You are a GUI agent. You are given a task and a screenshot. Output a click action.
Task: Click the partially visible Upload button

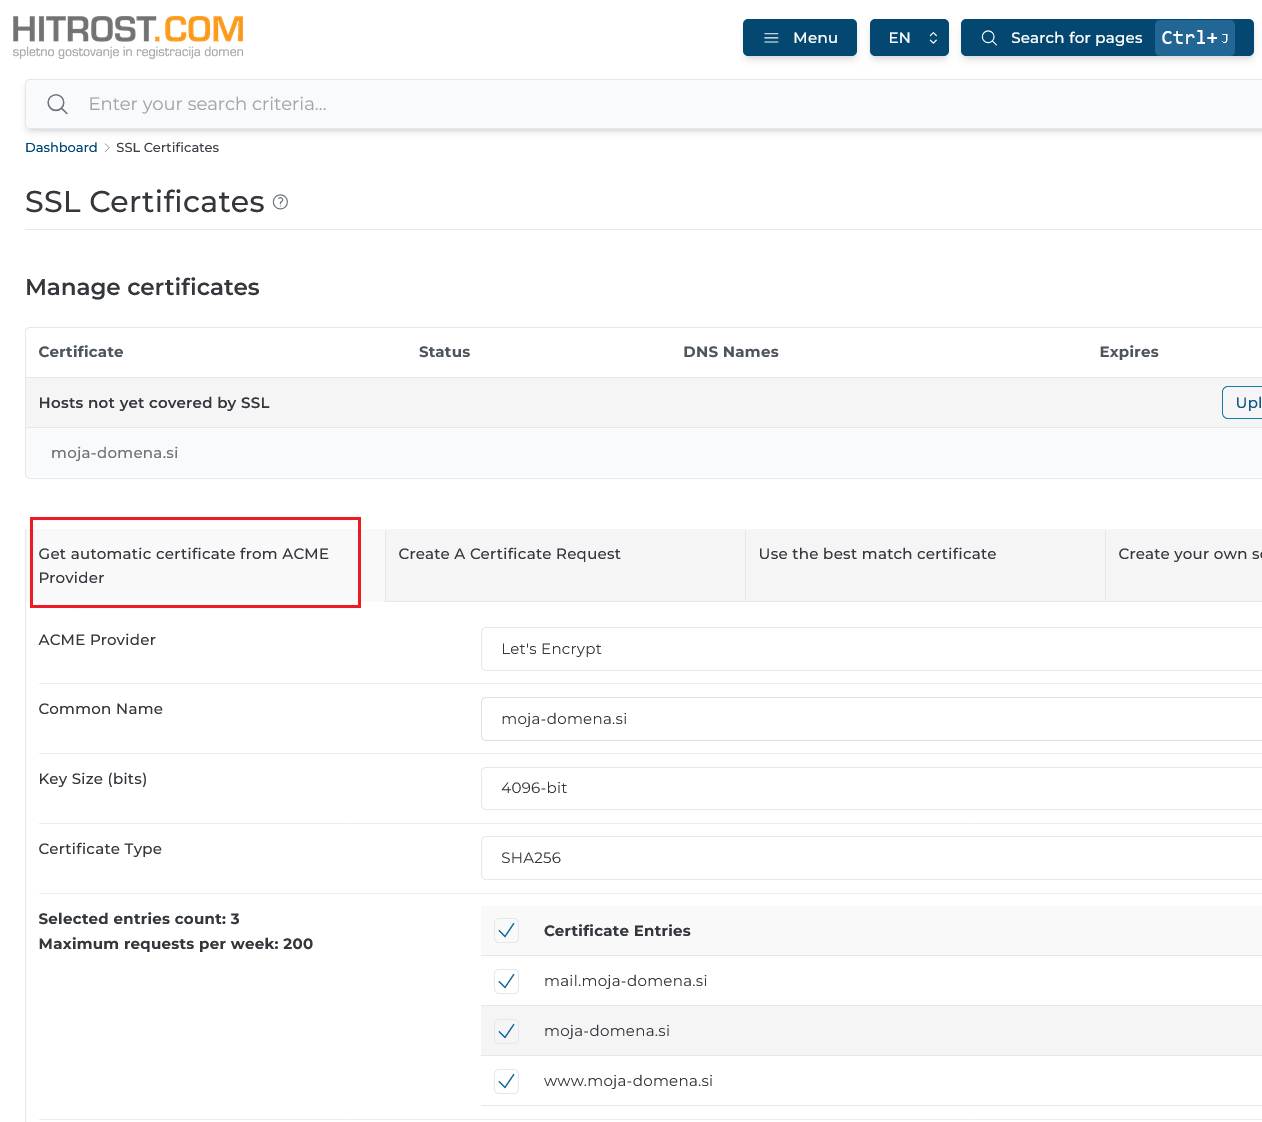(x=1242, y=402)
